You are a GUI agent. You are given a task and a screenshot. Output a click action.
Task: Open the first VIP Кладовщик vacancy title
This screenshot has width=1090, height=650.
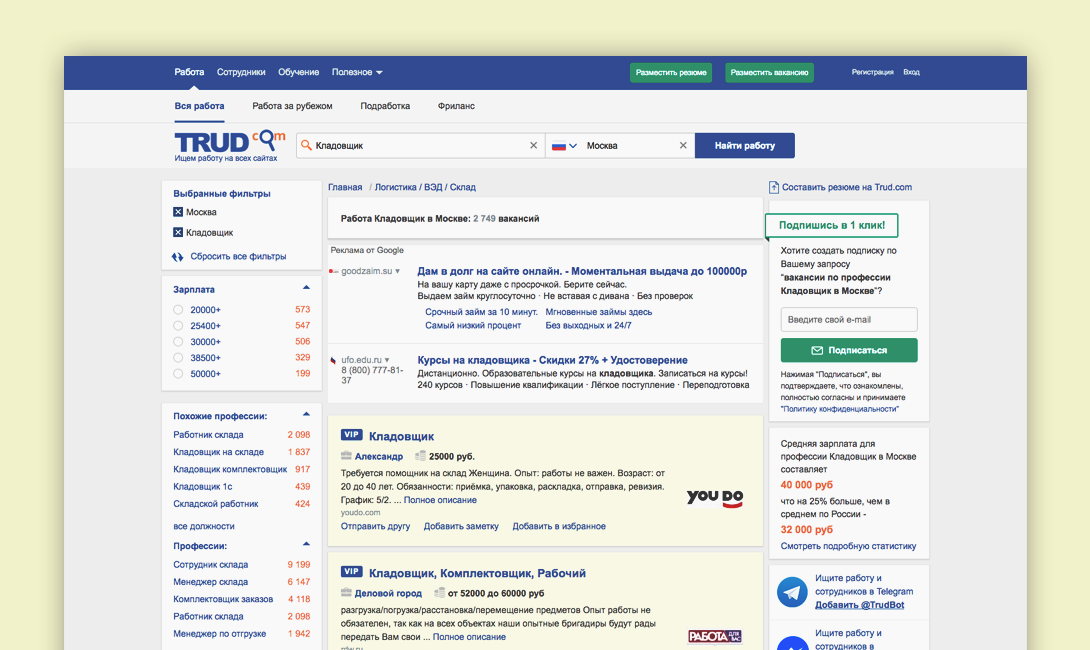point(401,436)
